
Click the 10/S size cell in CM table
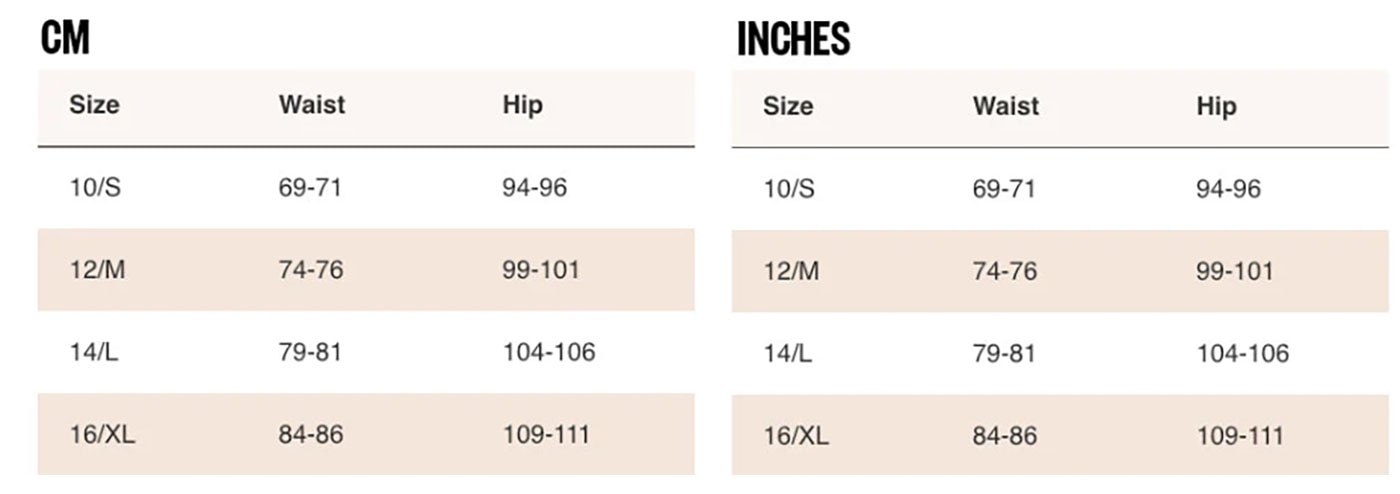coord(95,187)
